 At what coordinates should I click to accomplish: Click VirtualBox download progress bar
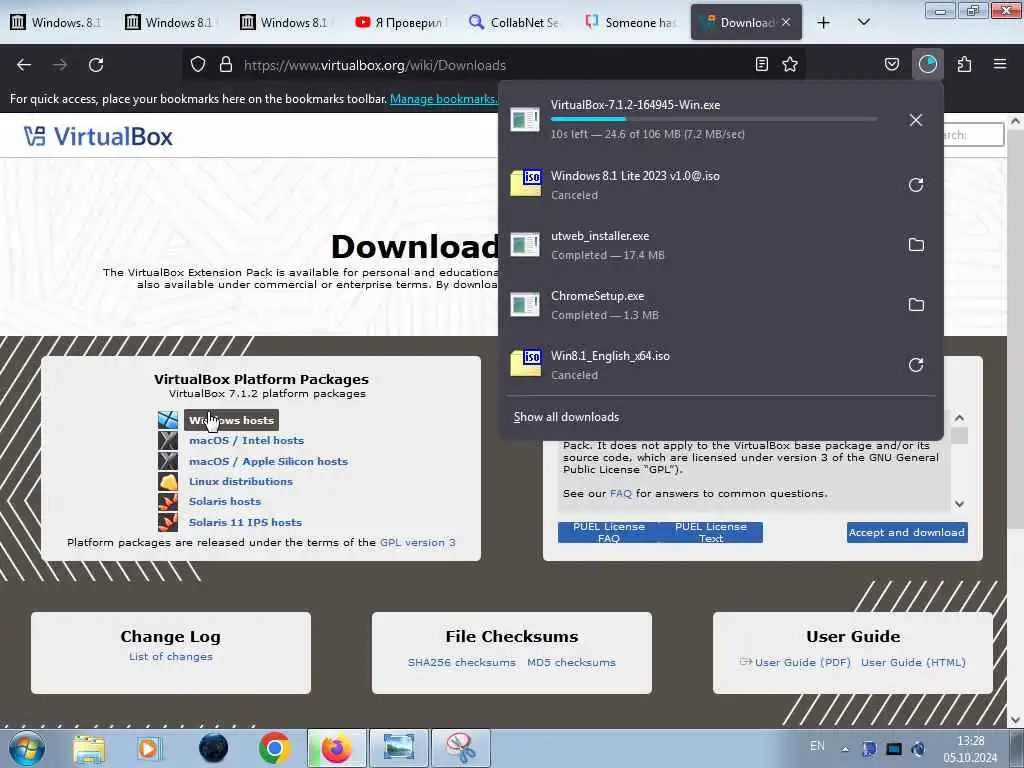pos(714,119)
